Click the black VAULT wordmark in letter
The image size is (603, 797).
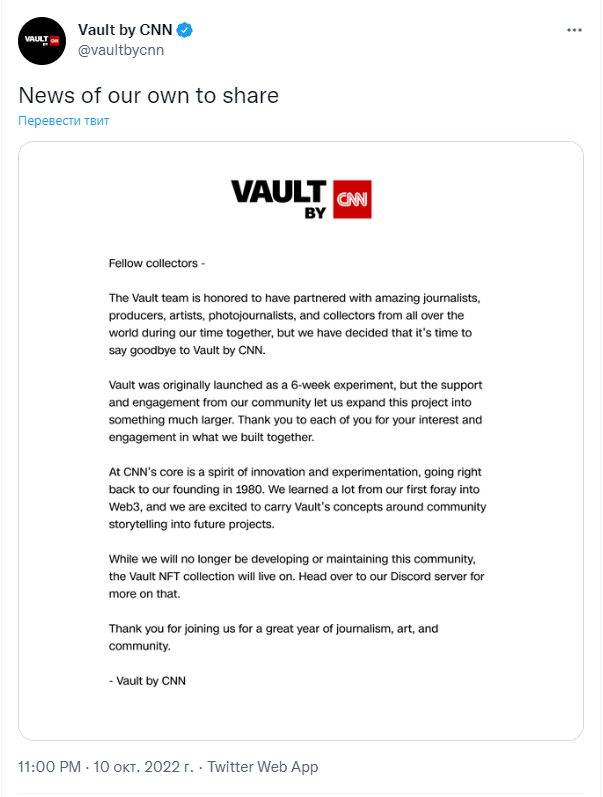279,192
